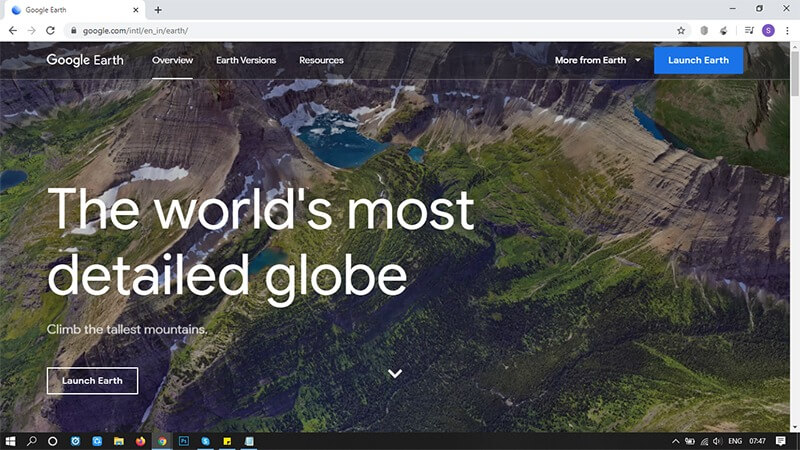
Task: Bookmark this page with the star icon
Action: point(681,31)
